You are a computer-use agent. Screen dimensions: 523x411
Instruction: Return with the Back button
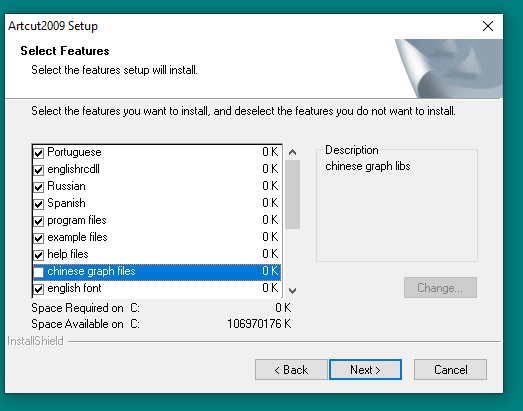[291, 370]
